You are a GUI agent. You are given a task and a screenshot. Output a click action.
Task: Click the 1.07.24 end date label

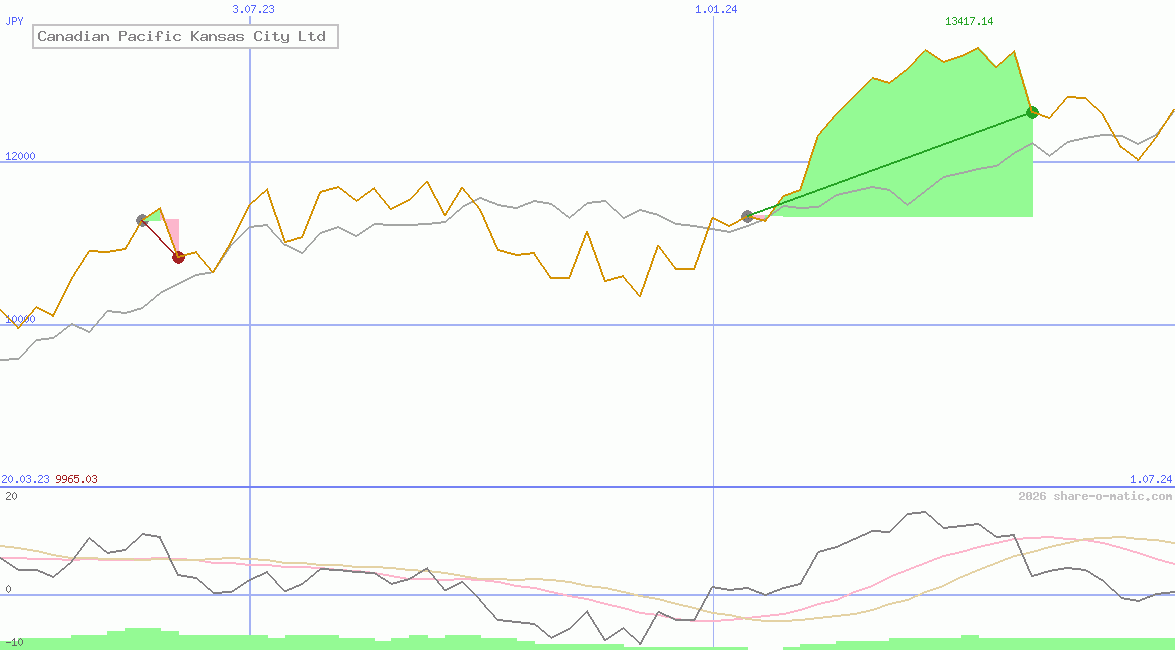[x=1150, y=479]
